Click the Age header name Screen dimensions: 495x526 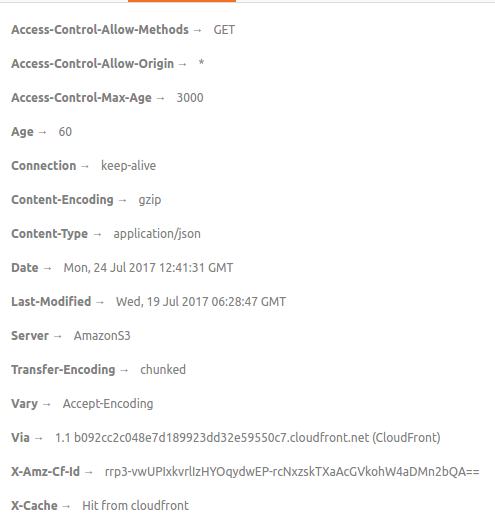[22, 132]
